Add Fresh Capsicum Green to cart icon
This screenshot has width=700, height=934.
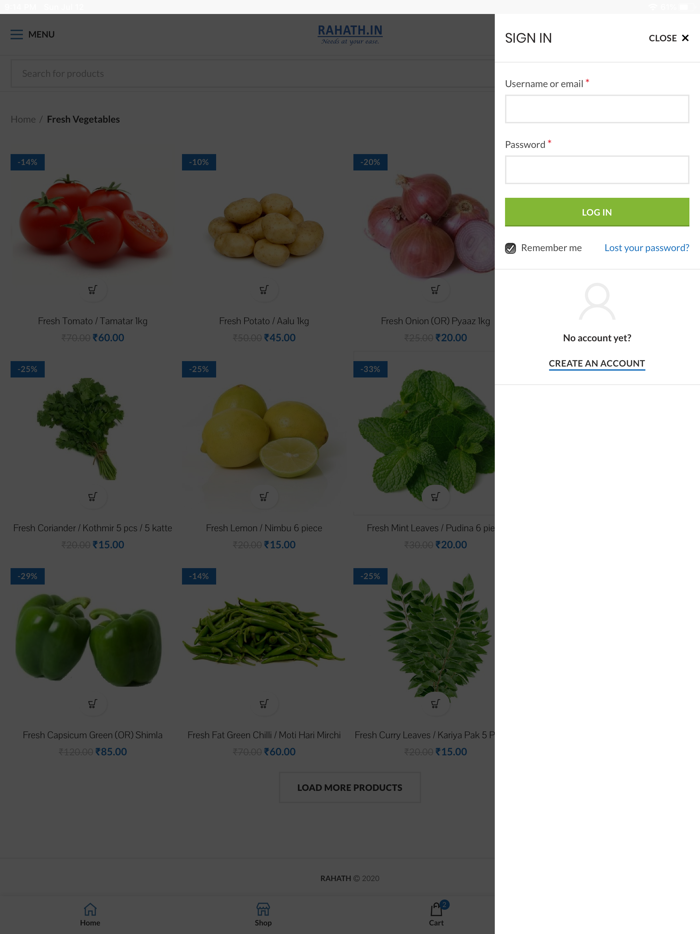click(x=92, y=703)
